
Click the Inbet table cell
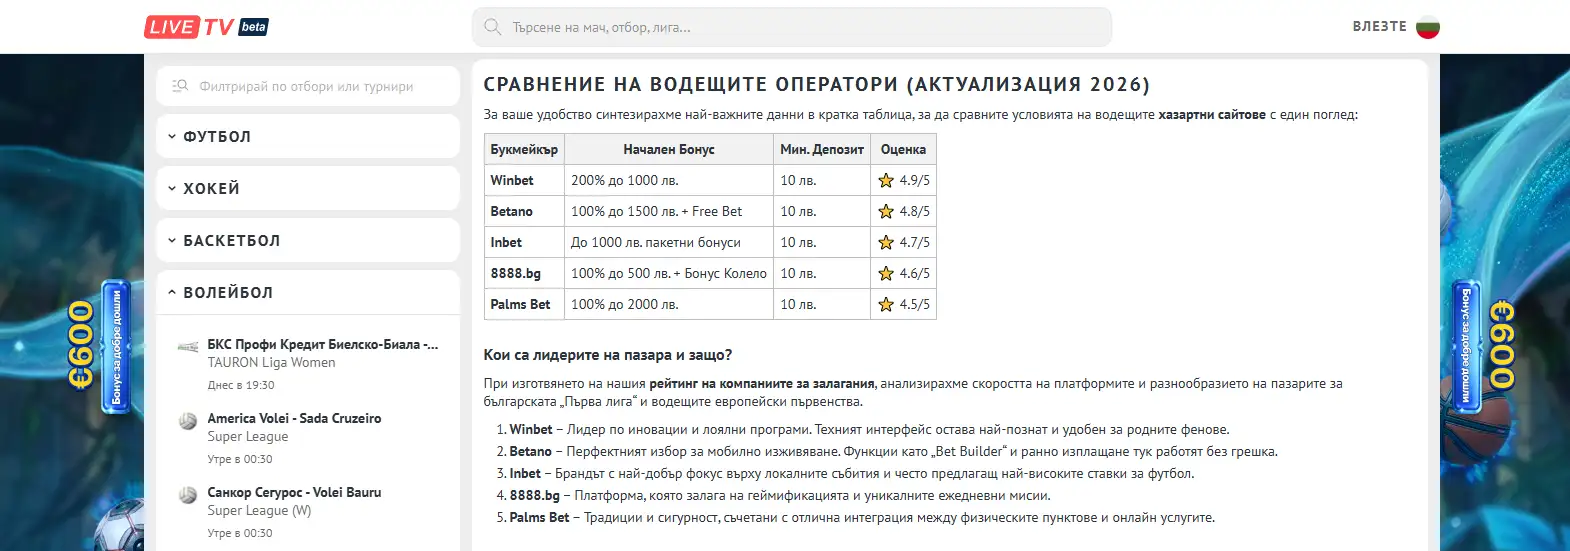[x=524, y=242]
